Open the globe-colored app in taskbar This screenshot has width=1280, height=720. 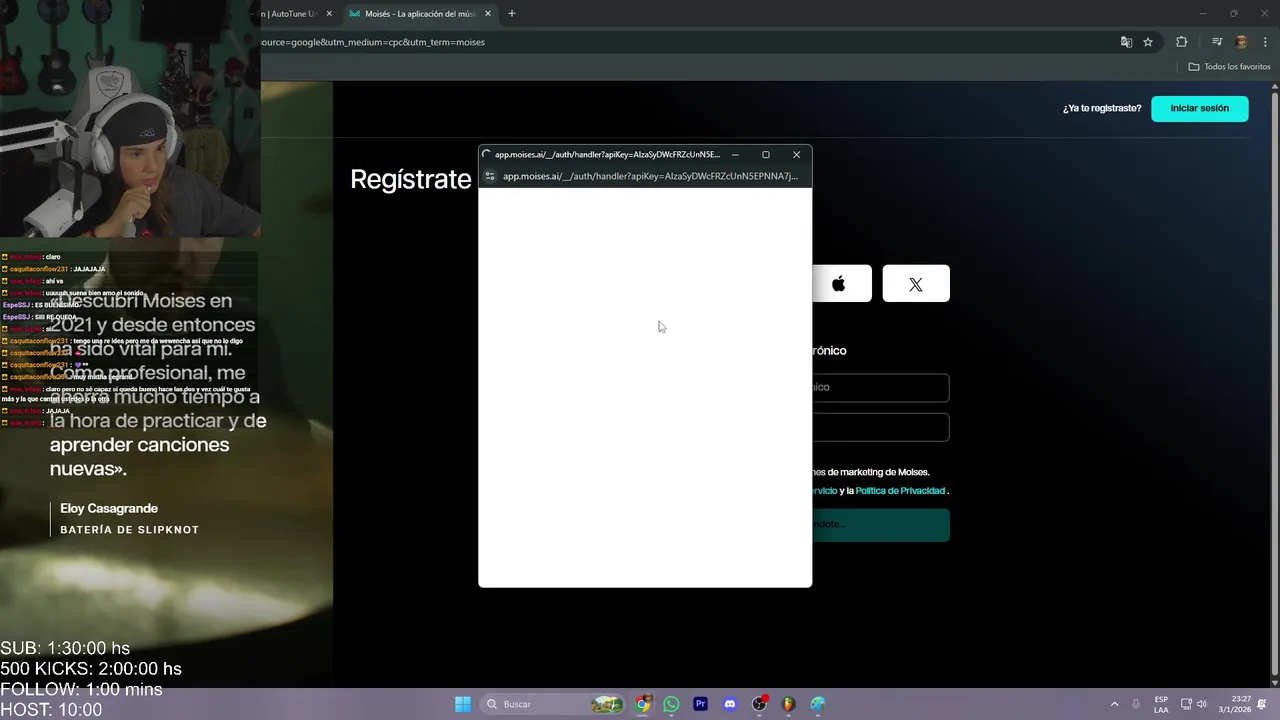817,704
